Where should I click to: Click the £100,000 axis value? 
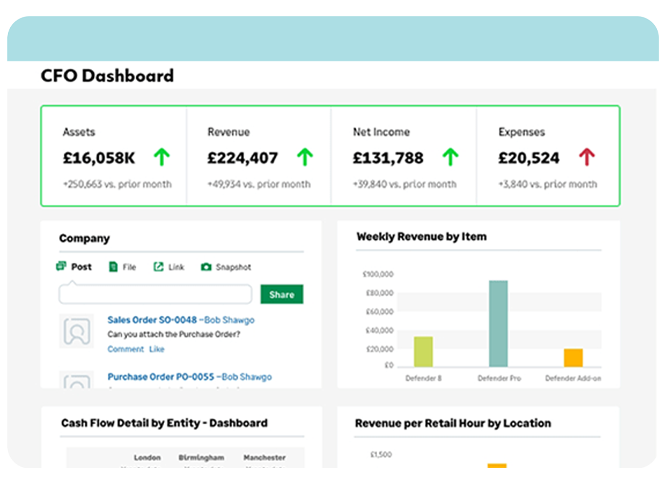pyautogui.click(x=378, y=274)
